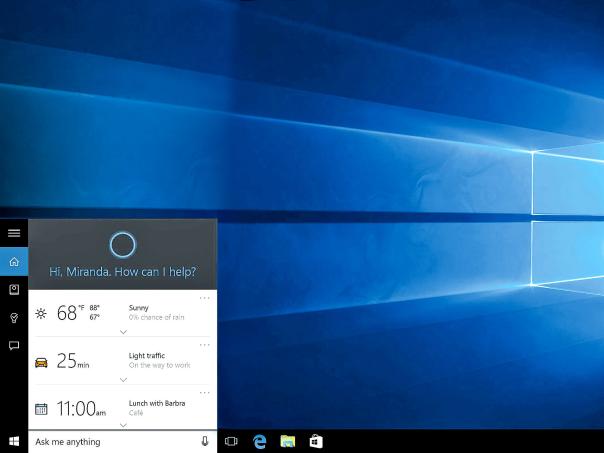Click the 68 °F temperature reading
The width and height of the screenshot is (604, 453).
coord(70,312)
